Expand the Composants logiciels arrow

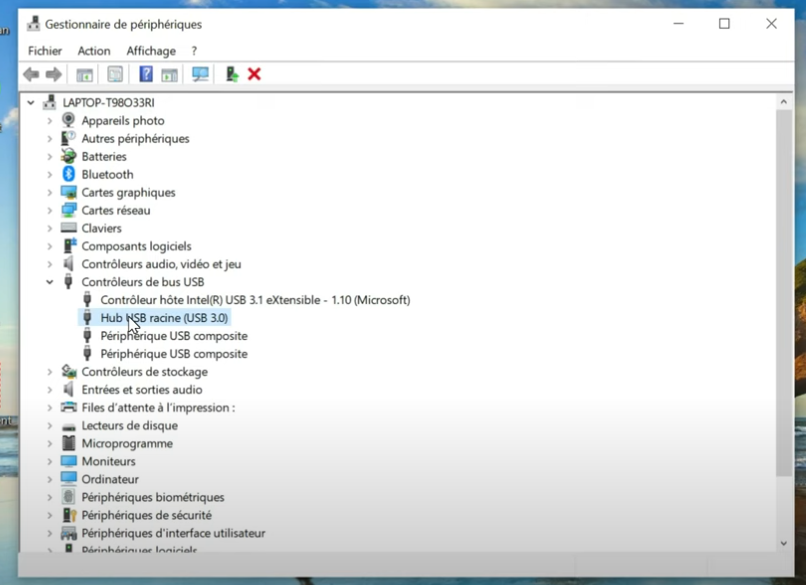(49, 246)
